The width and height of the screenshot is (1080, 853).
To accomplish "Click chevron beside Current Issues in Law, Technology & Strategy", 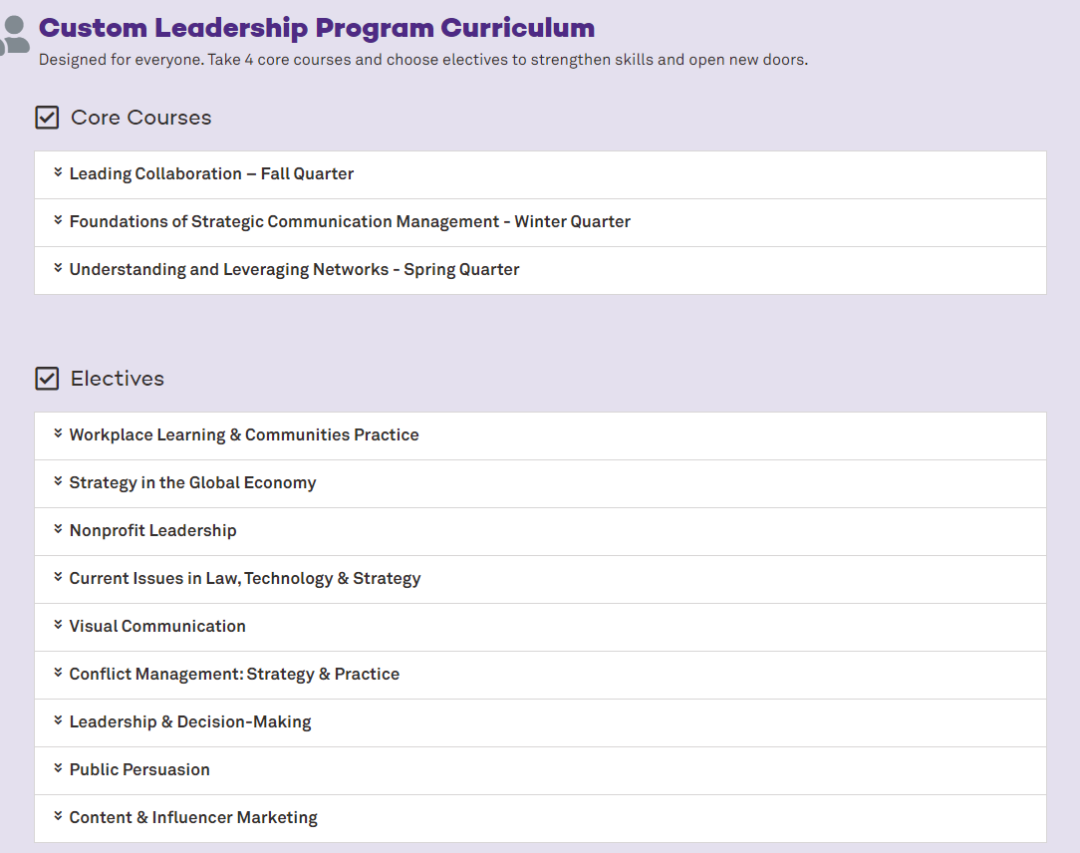I will [58, 578].
